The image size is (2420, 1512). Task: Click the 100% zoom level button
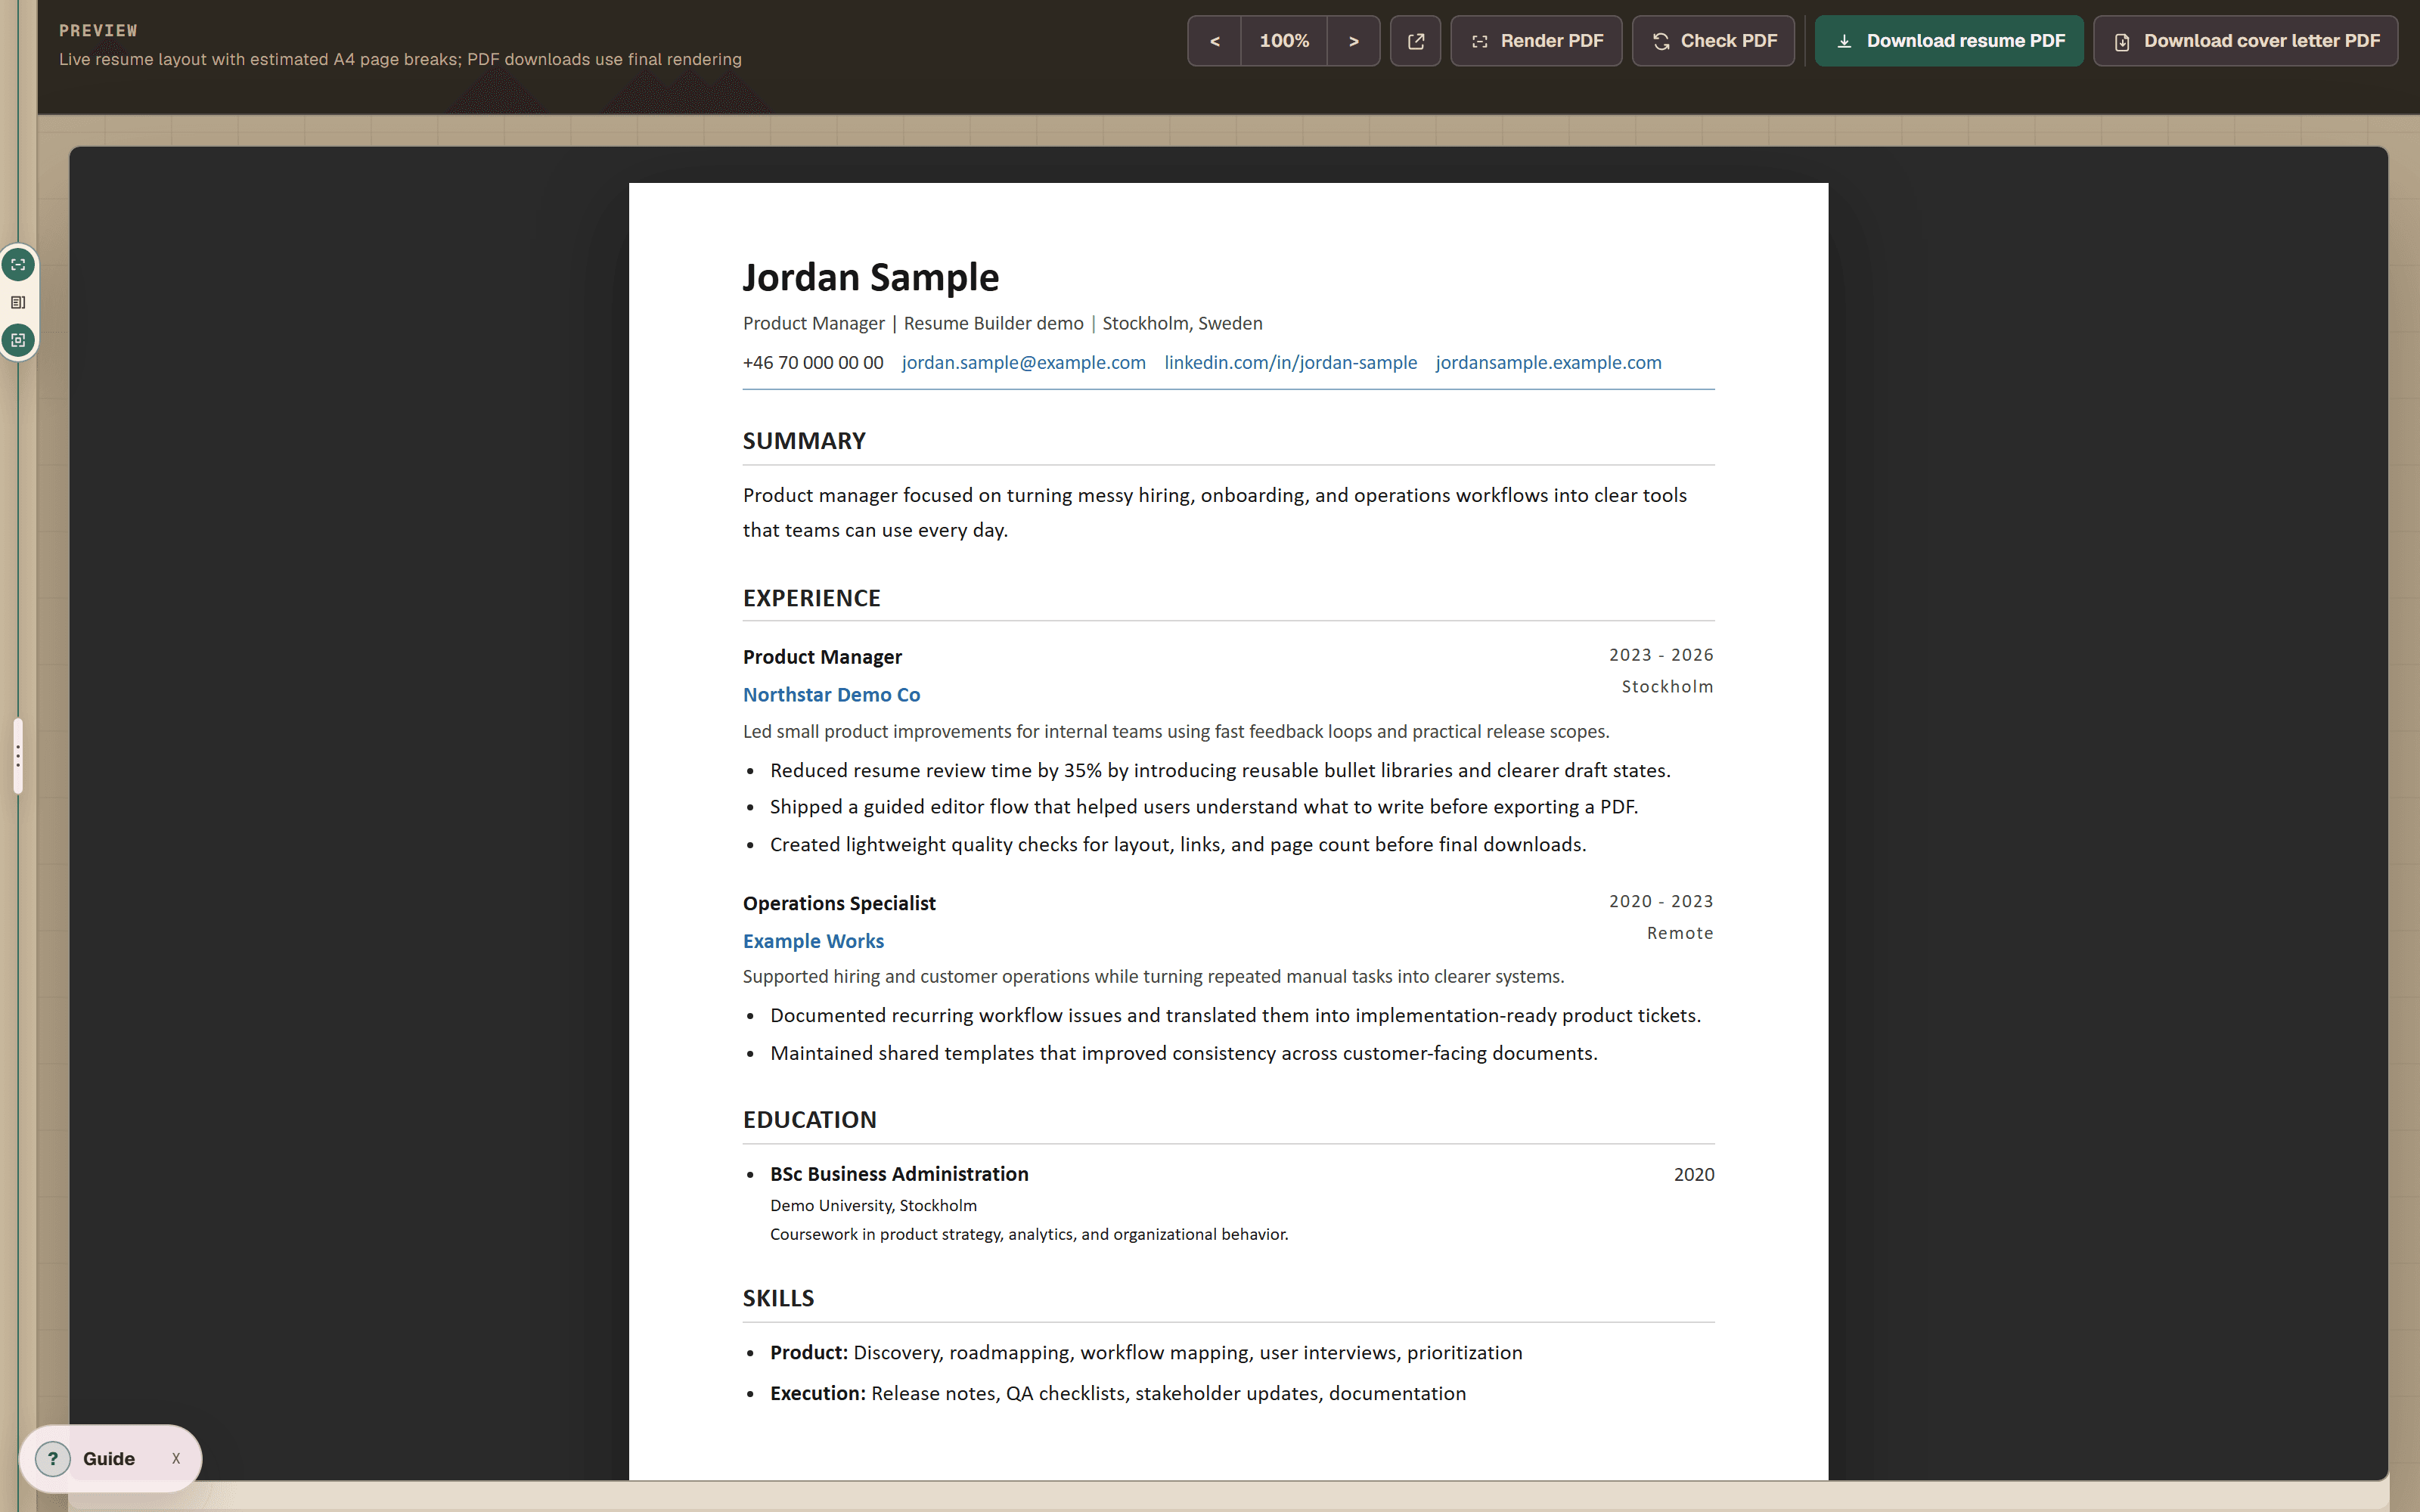1284,41
